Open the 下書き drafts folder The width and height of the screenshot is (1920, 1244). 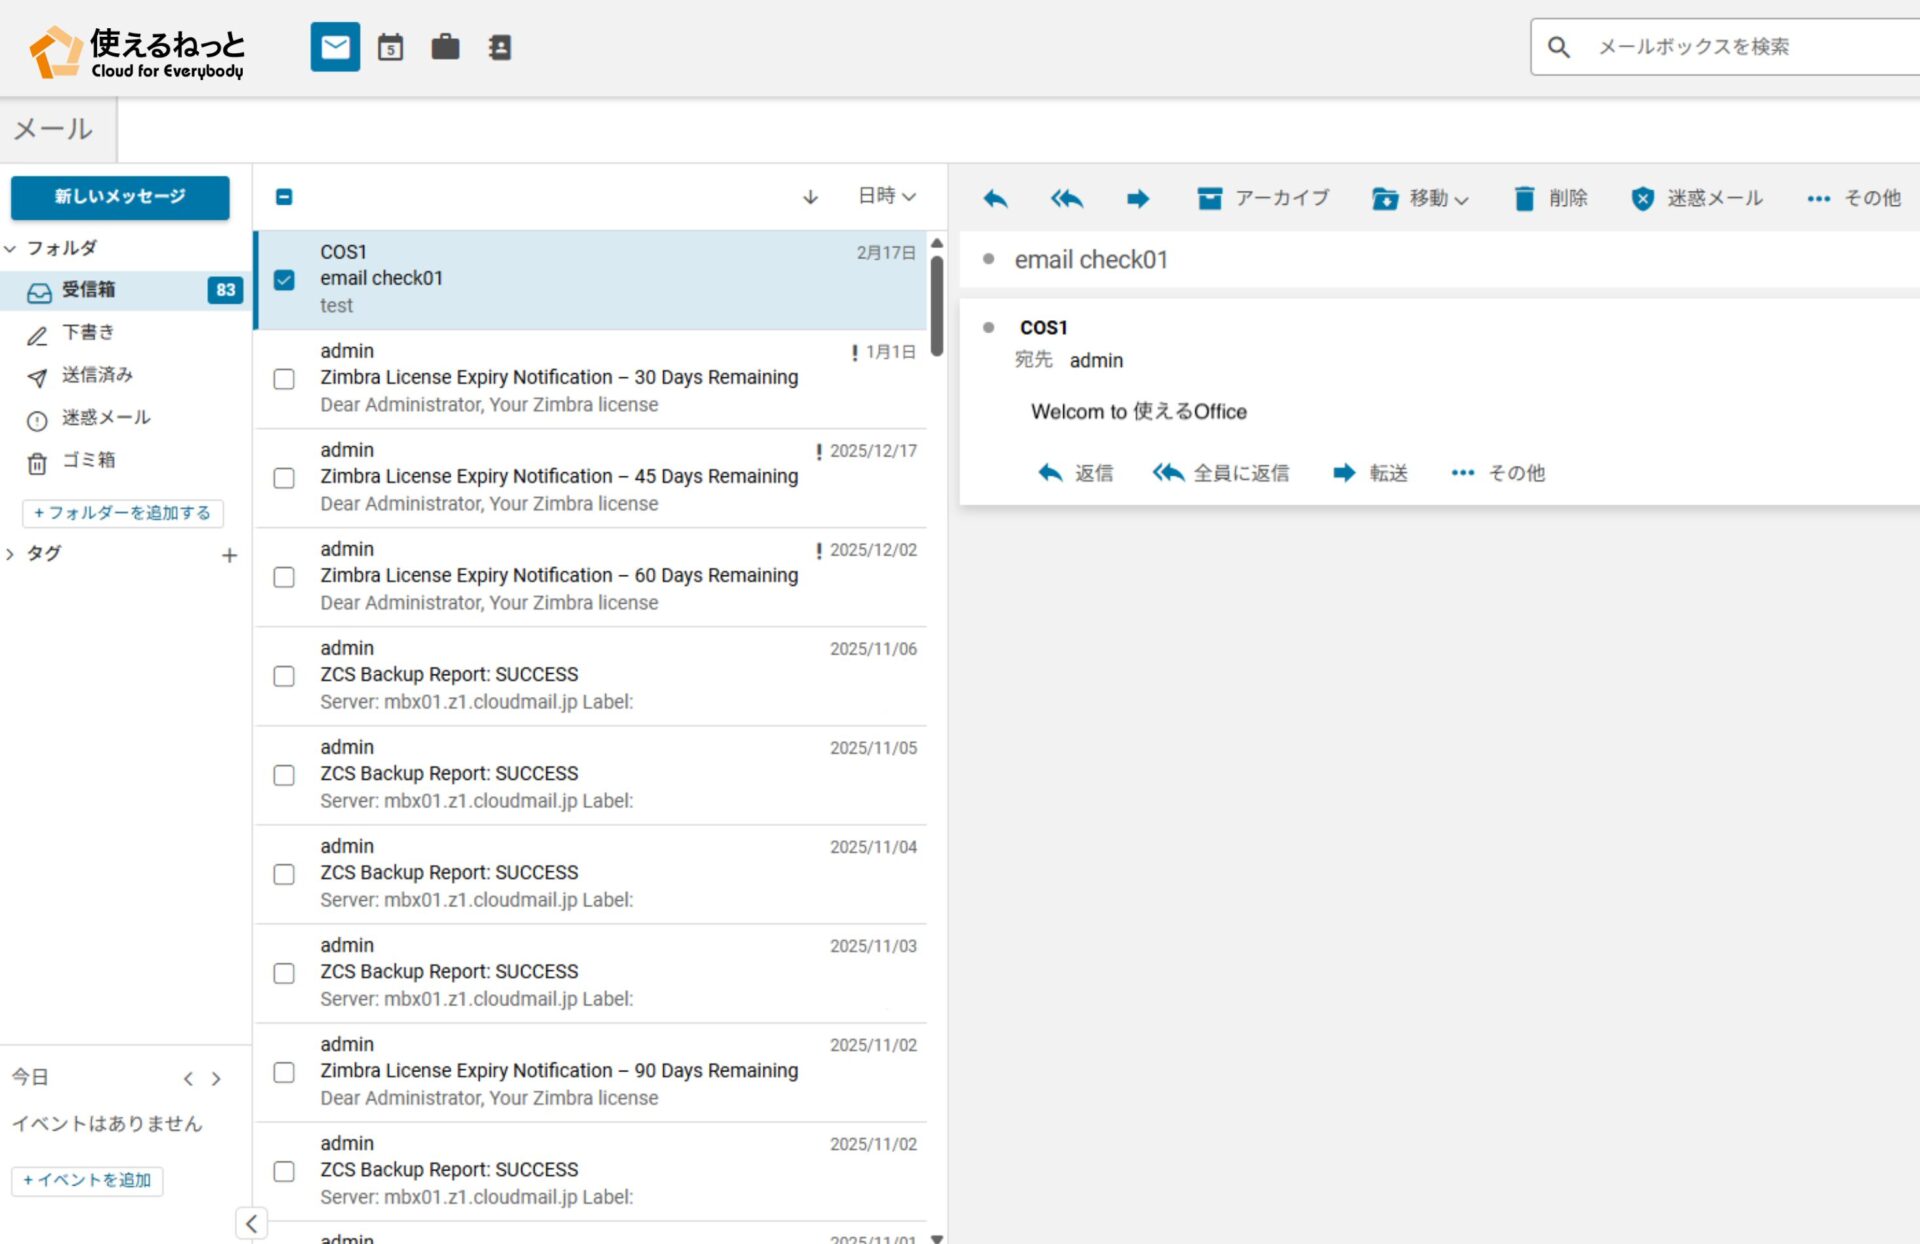tap(88, 333)
